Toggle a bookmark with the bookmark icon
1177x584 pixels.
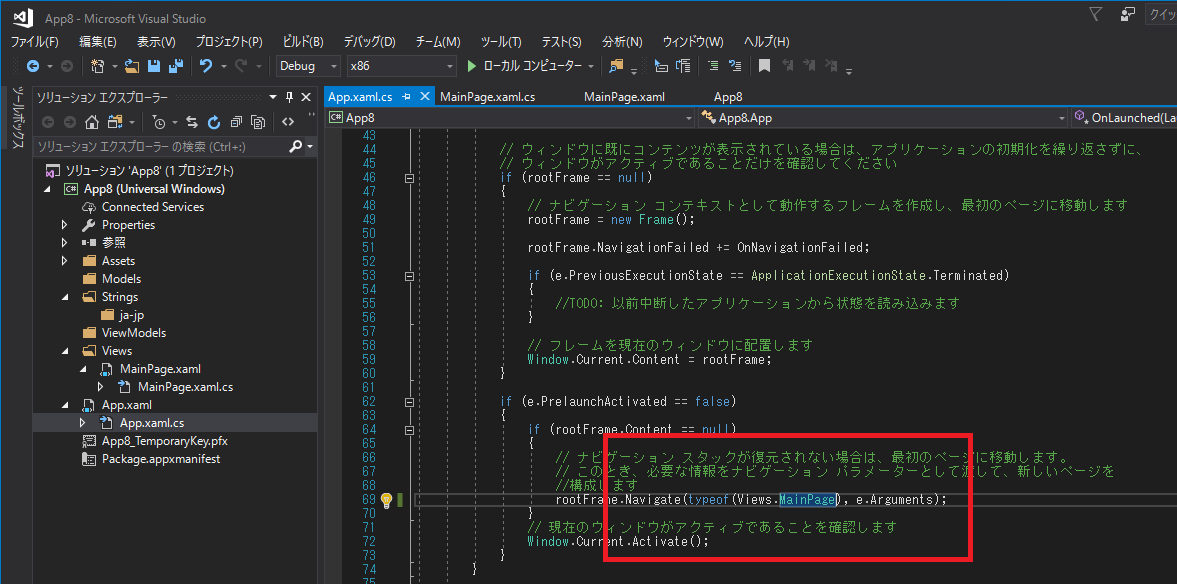point(764,66)
